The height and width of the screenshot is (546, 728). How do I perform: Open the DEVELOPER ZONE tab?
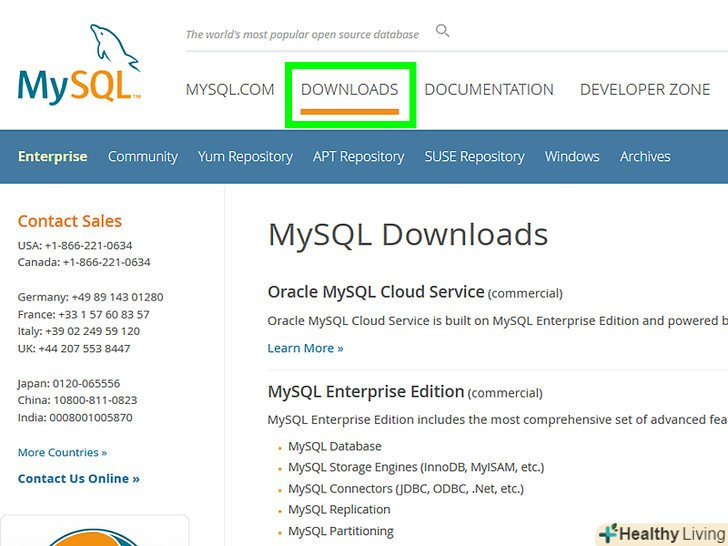pyautogui.click(x=645, y=89)
